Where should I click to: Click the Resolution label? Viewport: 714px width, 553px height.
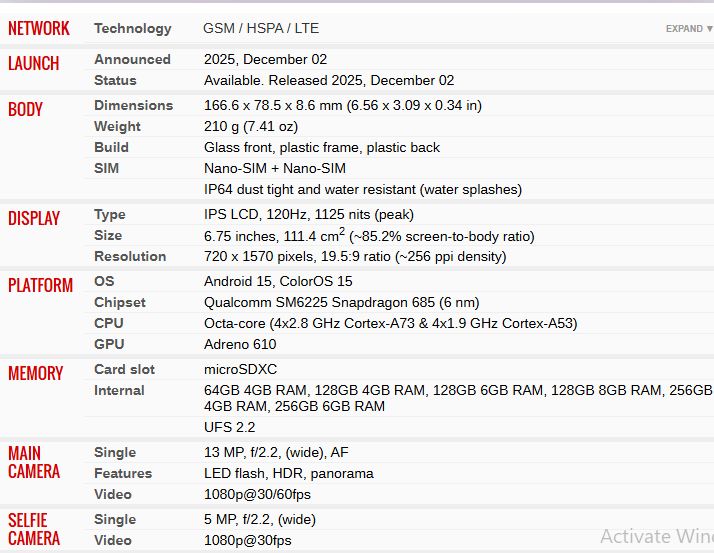(130, 256)
